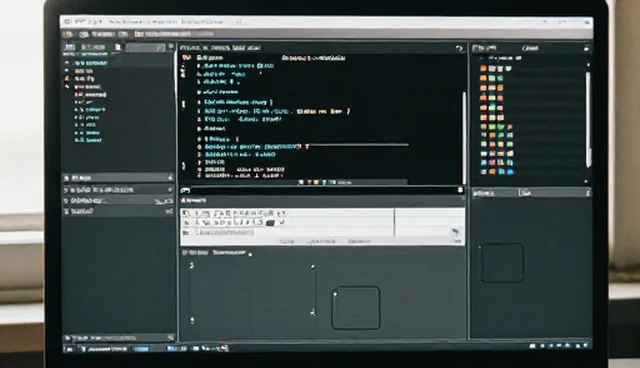The image size is (640, 368).
Task: Click the icon at the left panel footer's left end
Action: (67, 338)
